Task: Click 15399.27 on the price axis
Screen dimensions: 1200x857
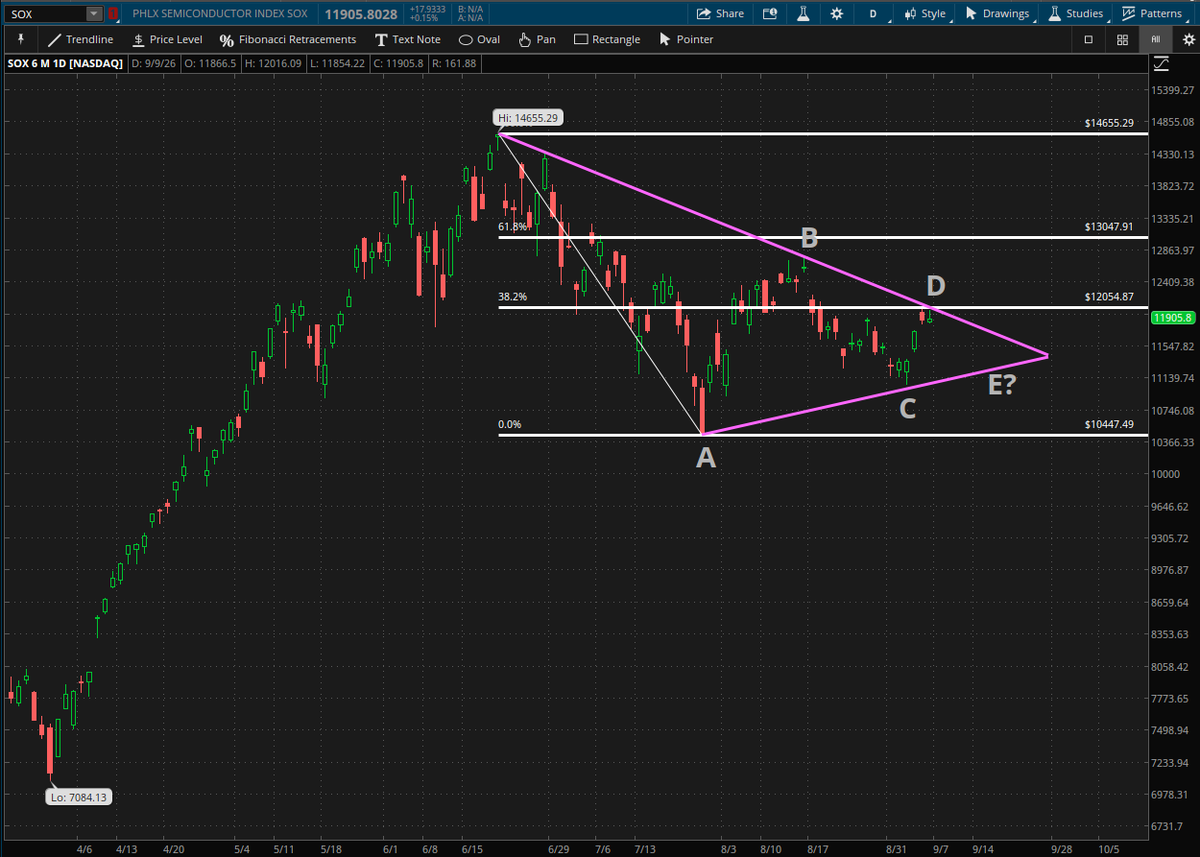Action: (1174, 90)
